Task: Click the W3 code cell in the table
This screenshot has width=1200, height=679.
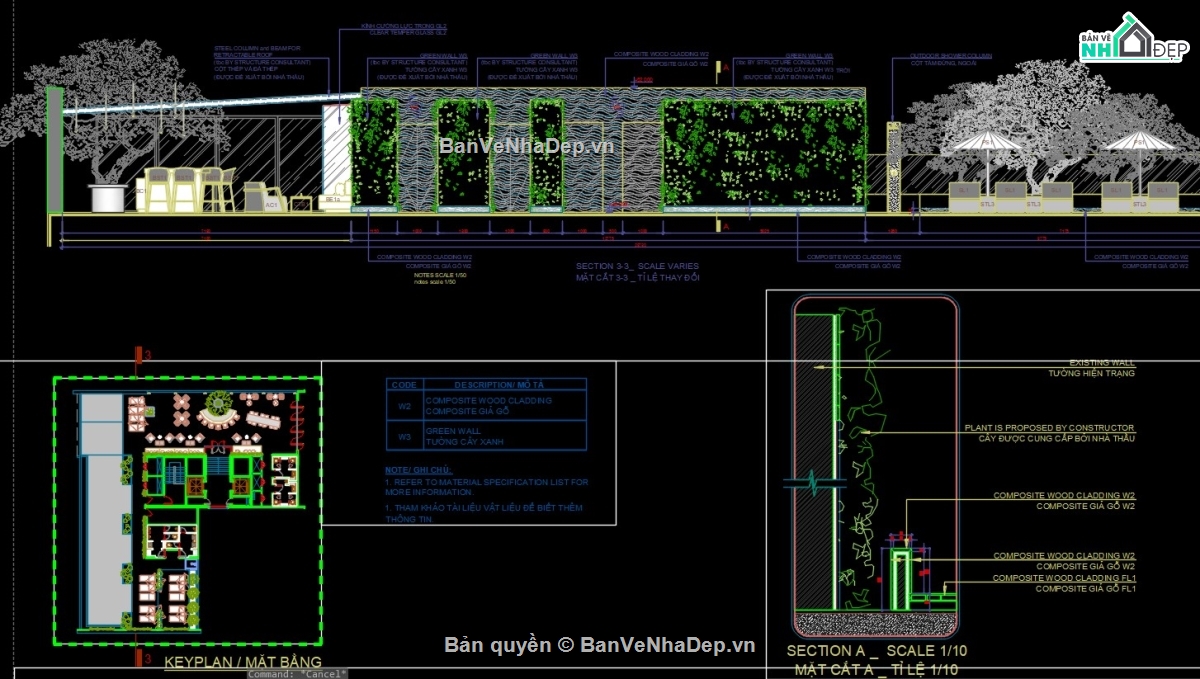Action: click(x=405, y=436)
